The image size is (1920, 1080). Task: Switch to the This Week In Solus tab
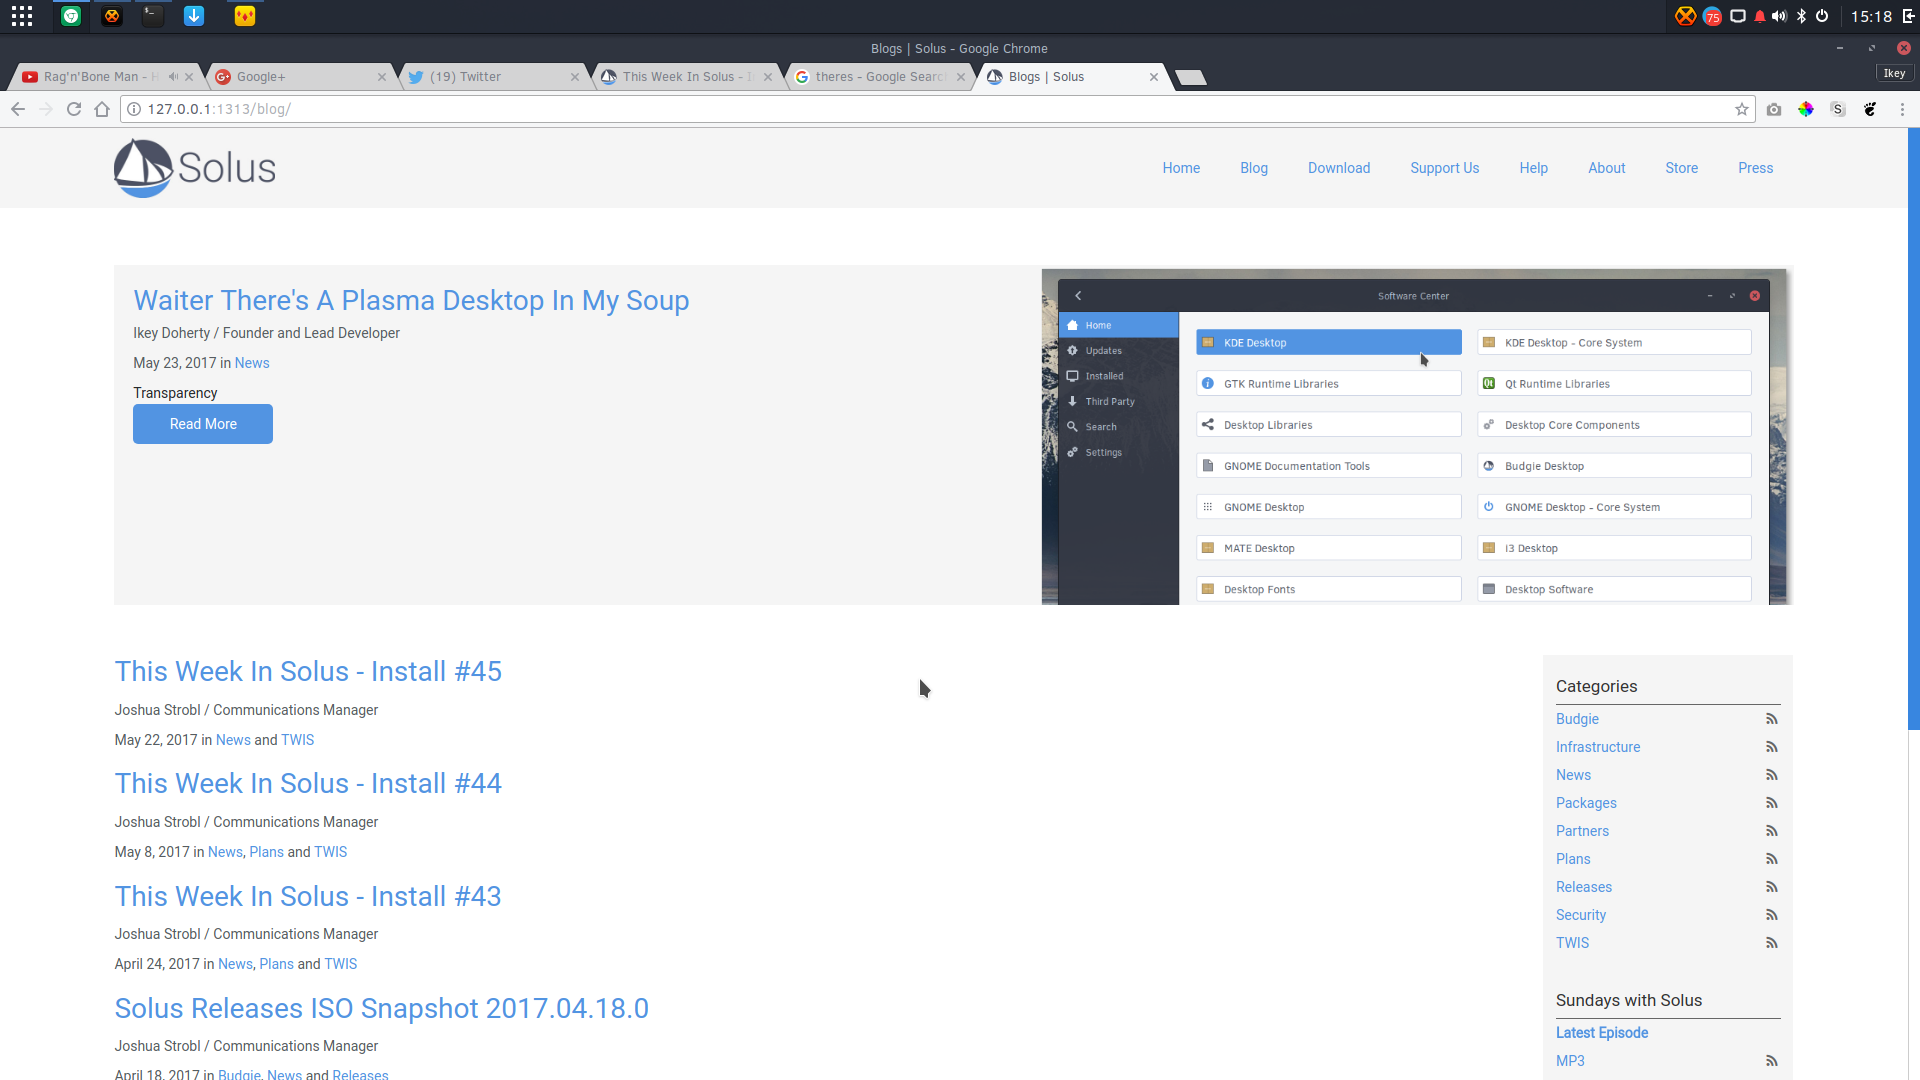[686, 77]
